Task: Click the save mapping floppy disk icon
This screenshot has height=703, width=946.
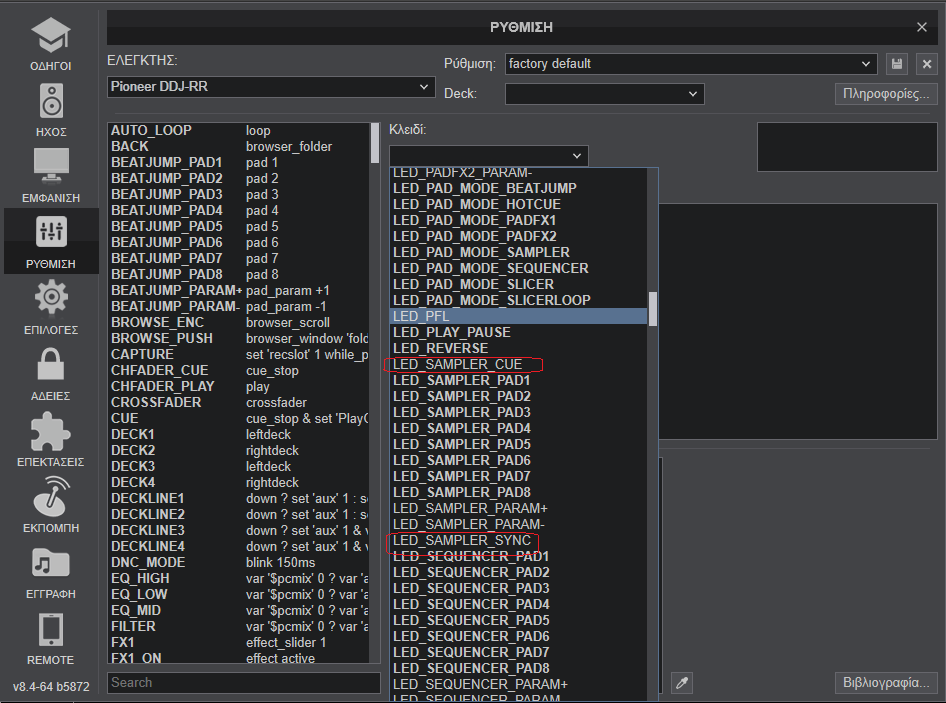Action: pos(897,64)
